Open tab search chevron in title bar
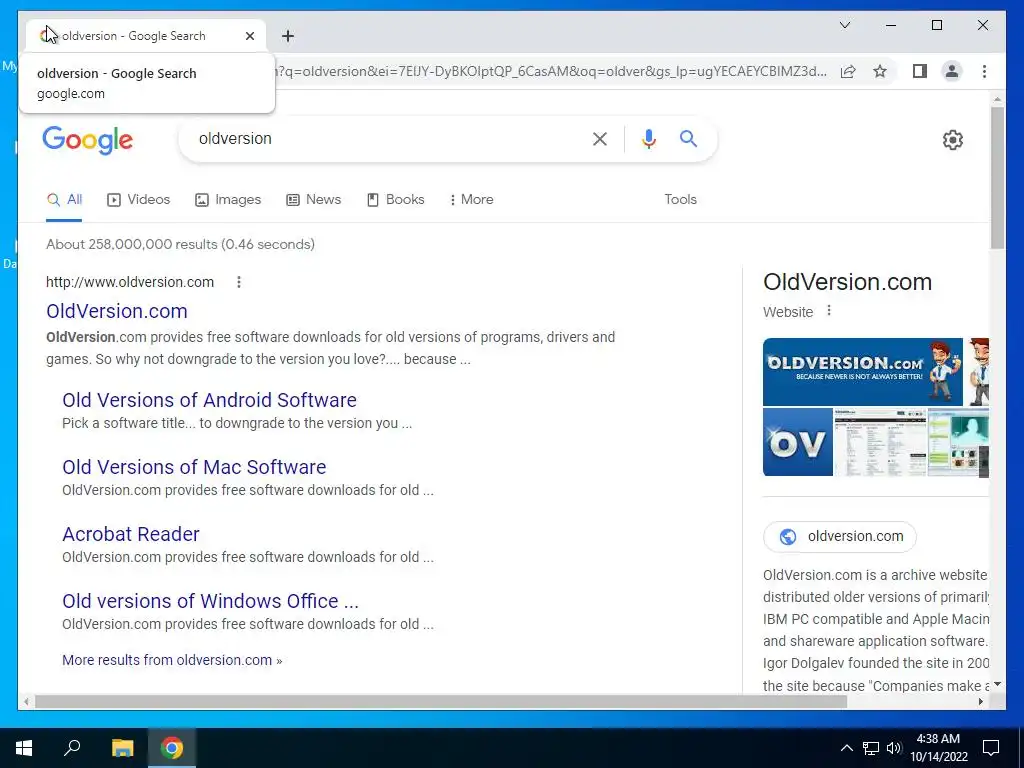This screenshot has height=768, width=1024. tap(845, 25)
